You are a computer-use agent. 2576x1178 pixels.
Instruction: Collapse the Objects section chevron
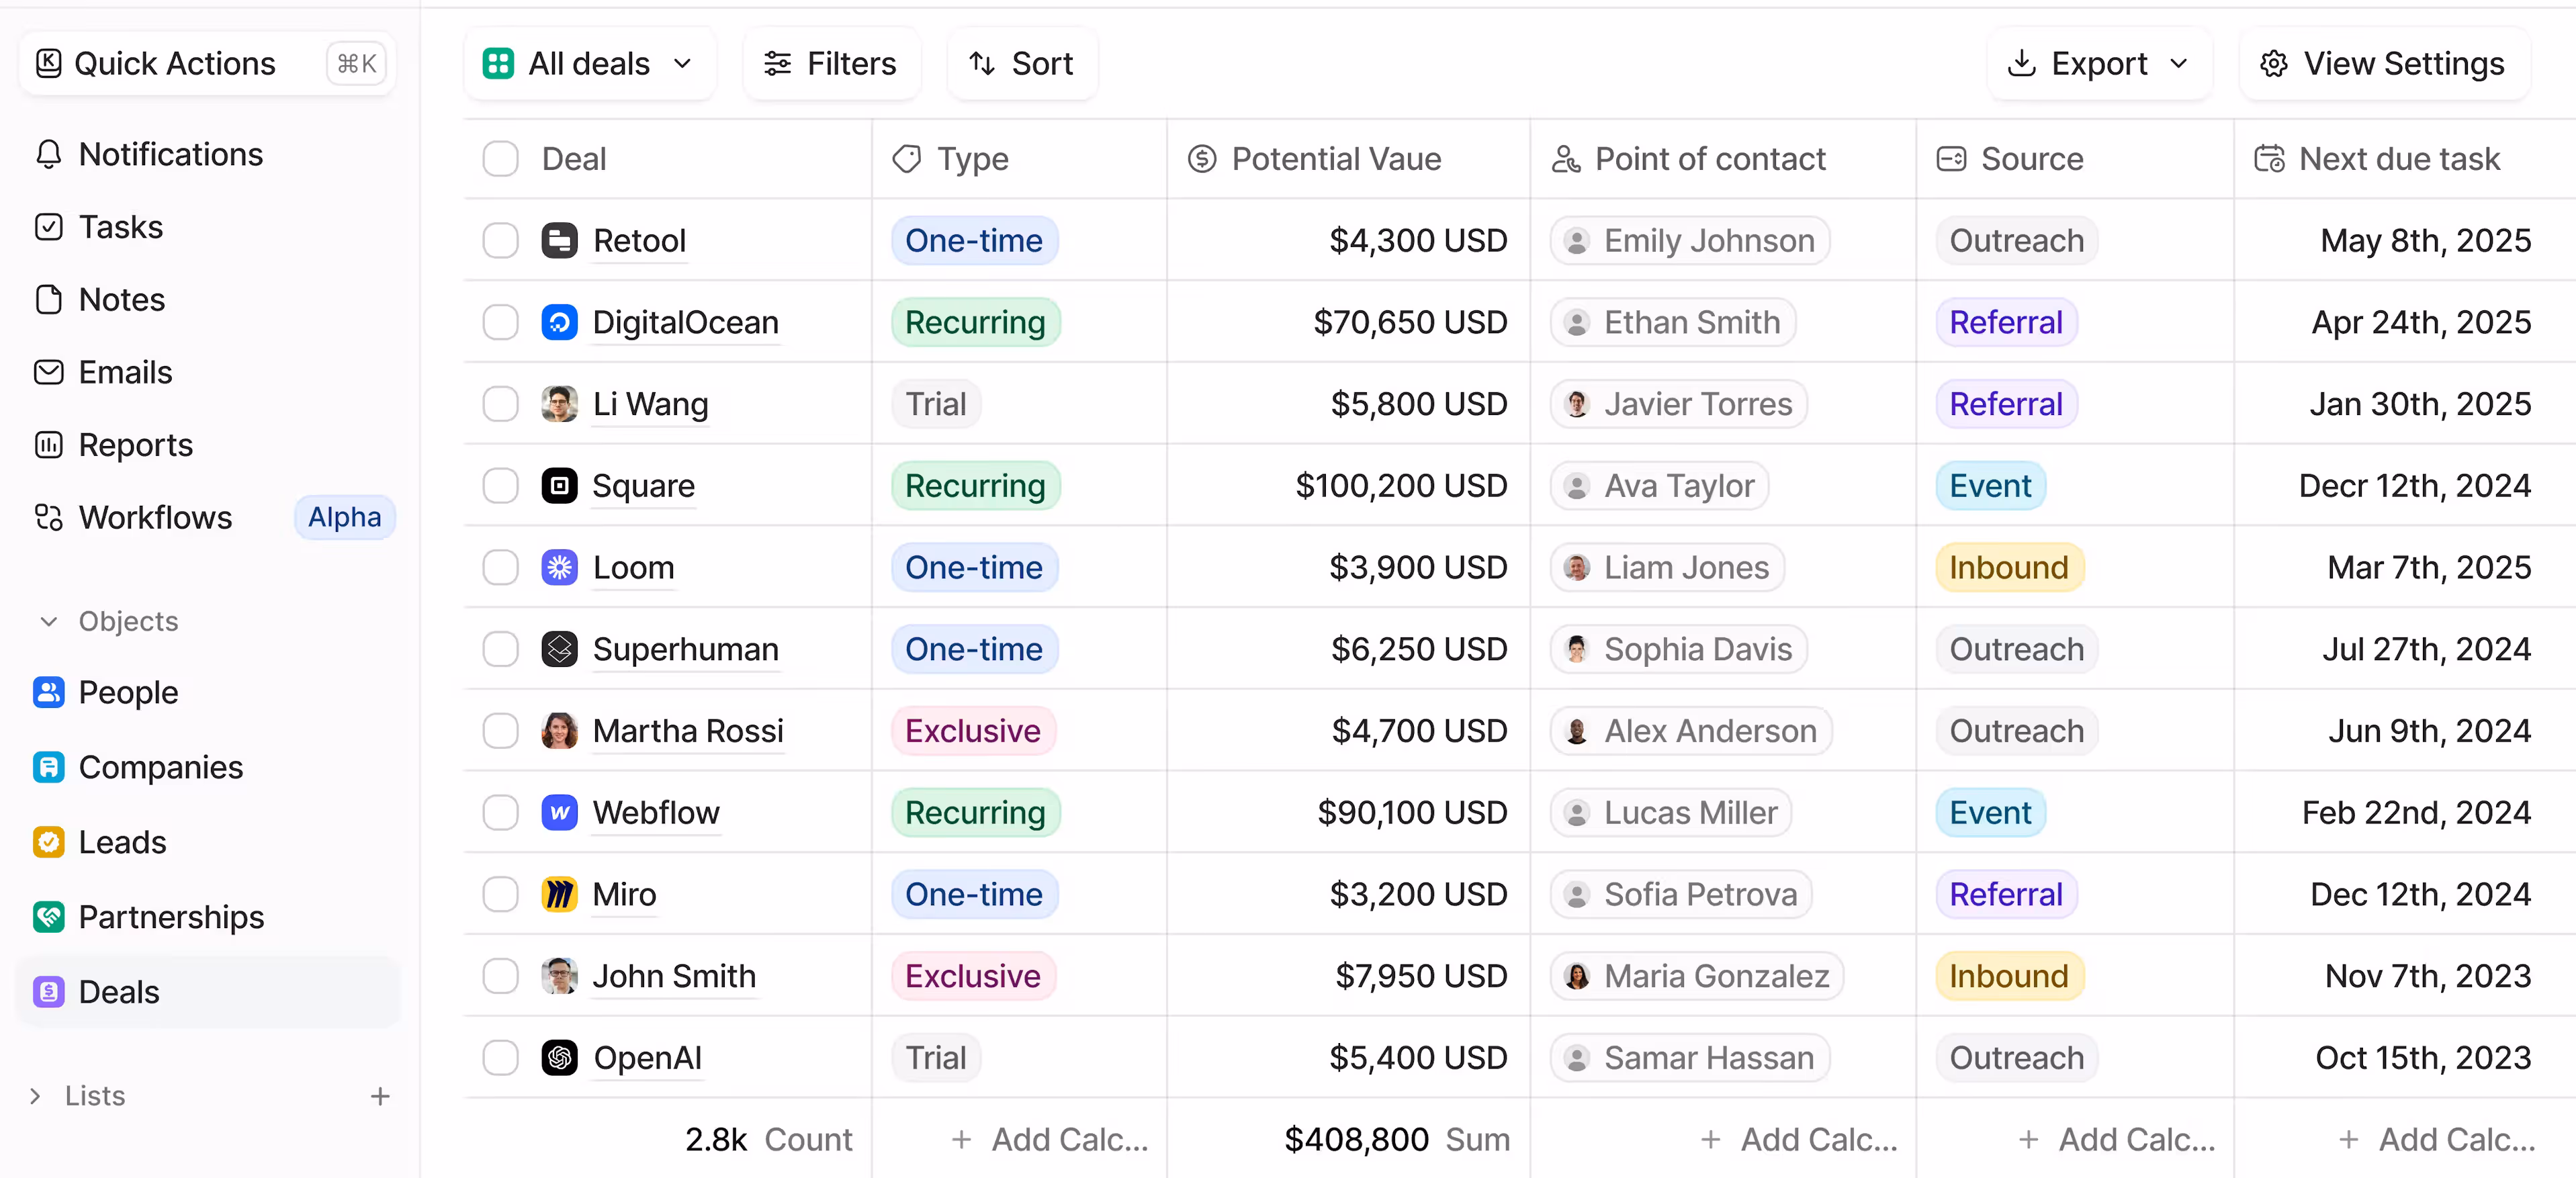[x=48, y=621]
